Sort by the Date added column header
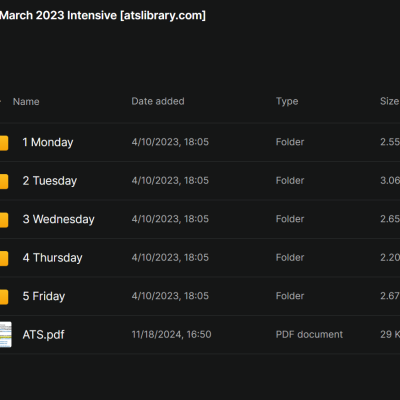 [x=158, y=101]
